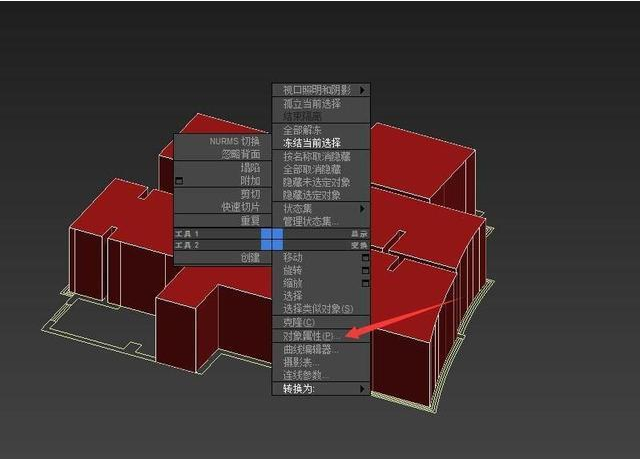
Task: Choose the 附加 command
Action: pyautogui.click(x=250, y=180)
